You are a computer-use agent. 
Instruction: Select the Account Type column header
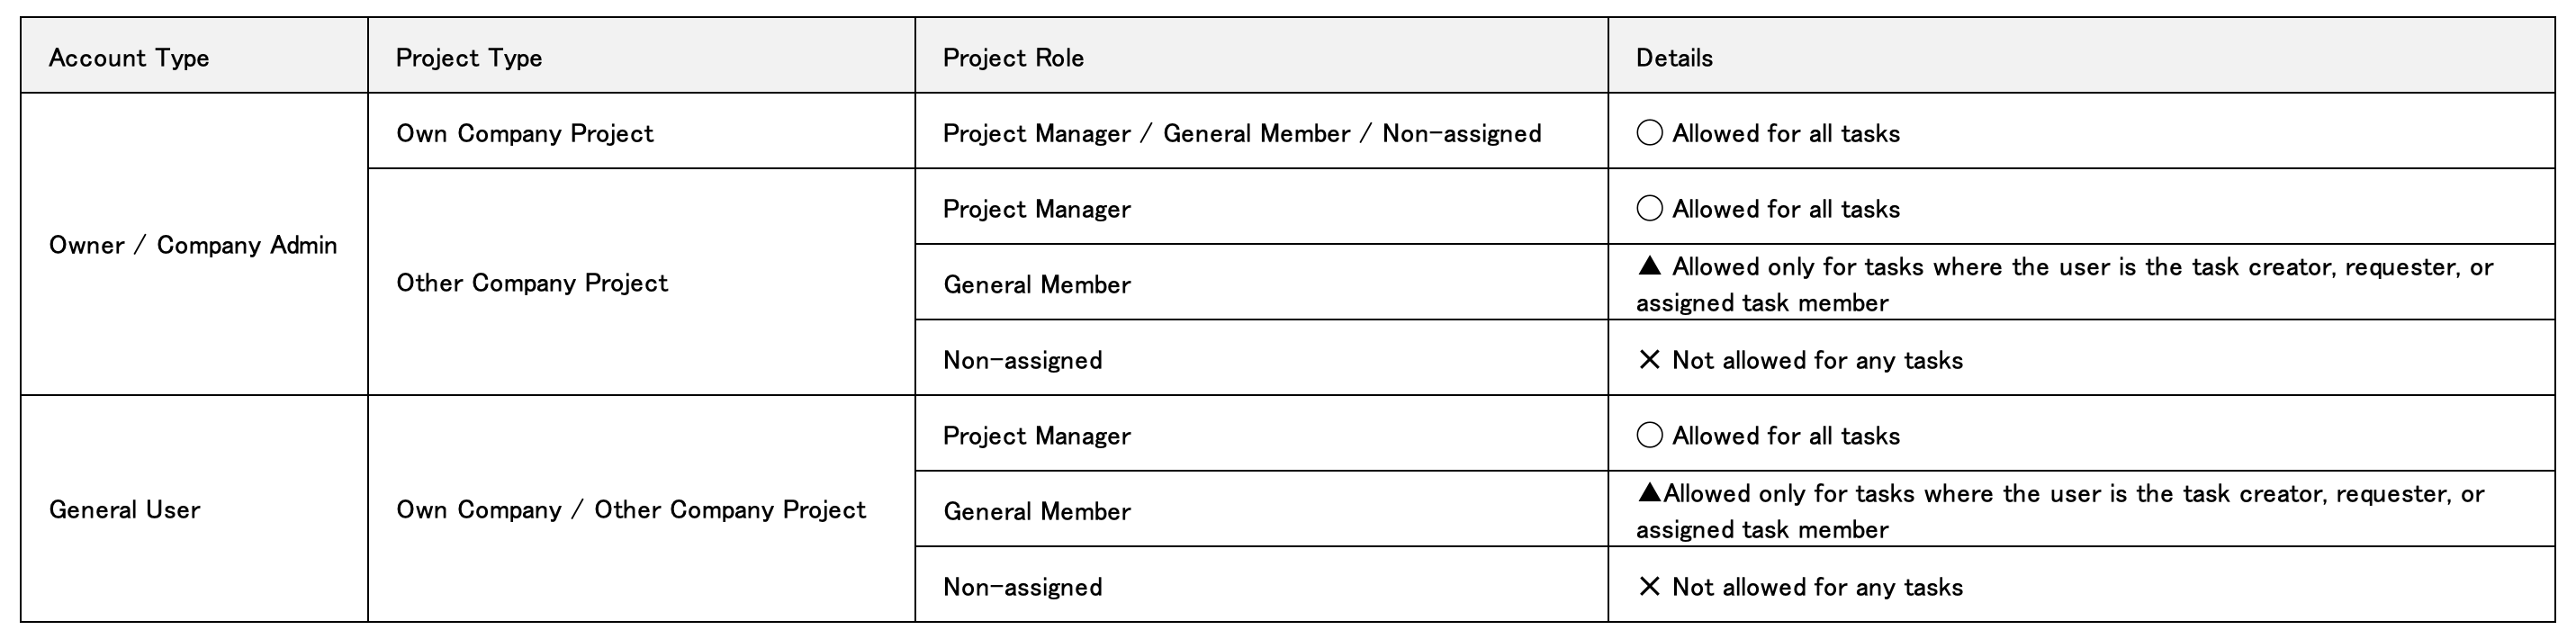pyautogui.click(x=129, y=58)
